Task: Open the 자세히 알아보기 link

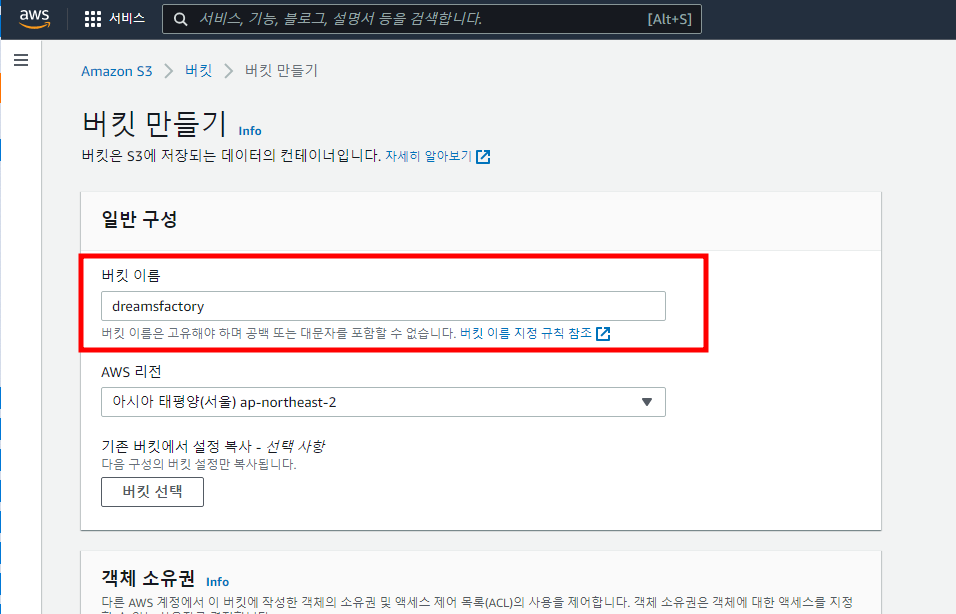Action: (429, 156)
